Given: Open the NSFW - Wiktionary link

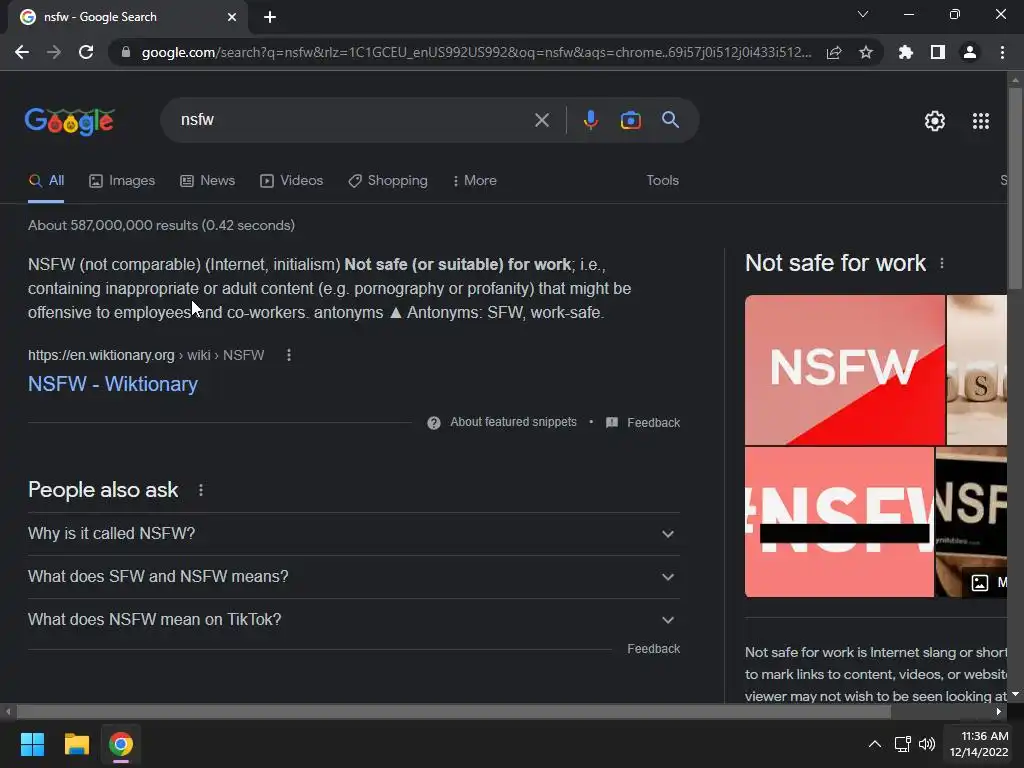Looking at the screenshot, I should [x=113, y=384].
